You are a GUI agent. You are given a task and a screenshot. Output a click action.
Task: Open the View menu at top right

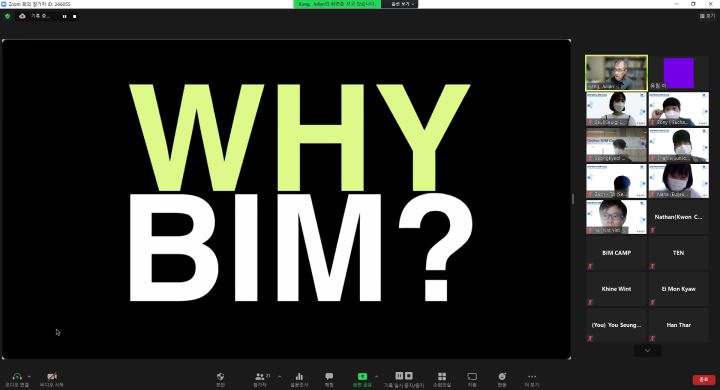pyautogui.click(x=708, y=16)
